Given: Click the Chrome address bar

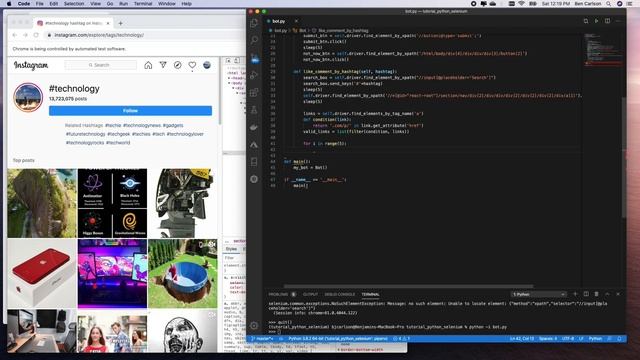Looking at the screenshot, I should tap(143, 35).
